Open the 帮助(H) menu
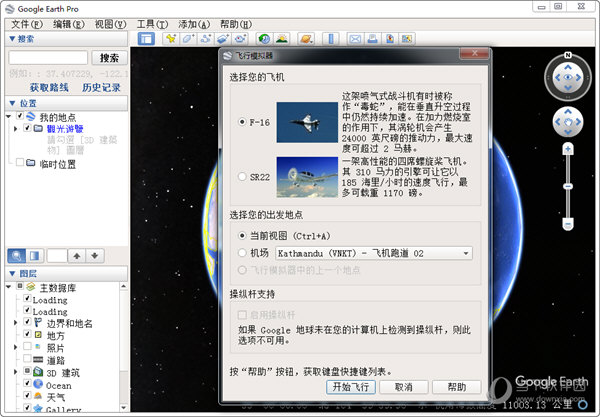The height and width of the screenshot is (417, 600). click(236, 24)
